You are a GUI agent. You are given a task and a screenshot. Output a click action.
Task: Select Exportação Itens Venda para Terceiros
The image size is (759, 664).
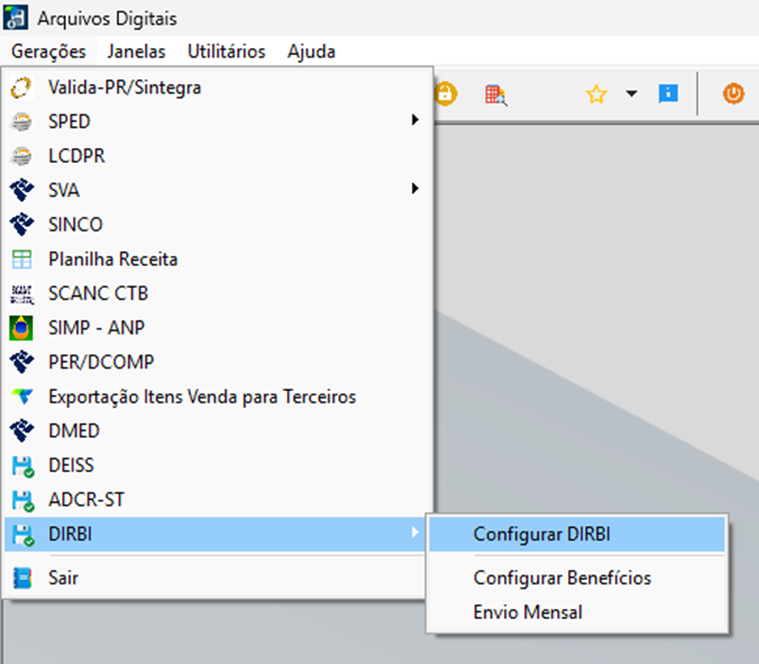(217, 396)
